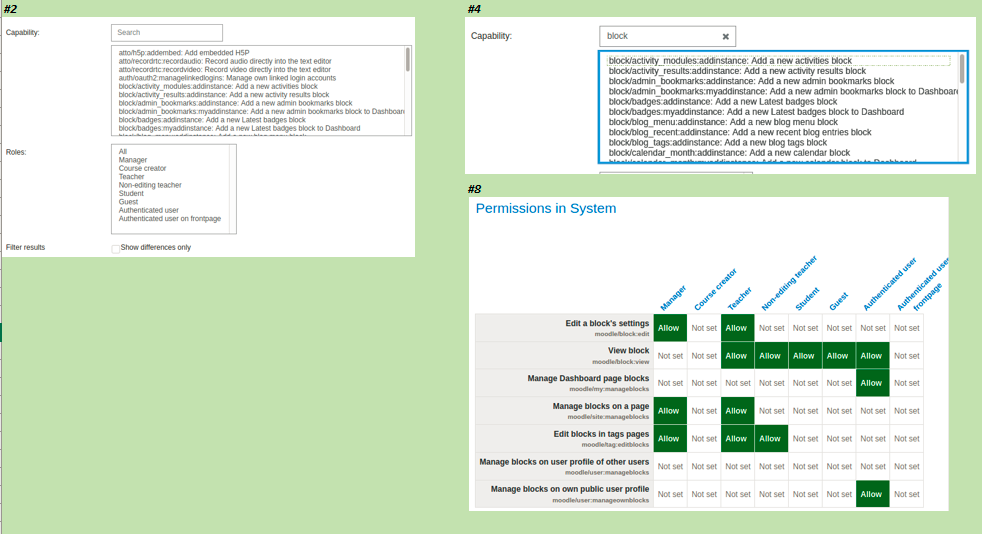Choose 'Teacher' in the Roles list
The width and height of the screenshot is (982, 534).
[132, 177]
